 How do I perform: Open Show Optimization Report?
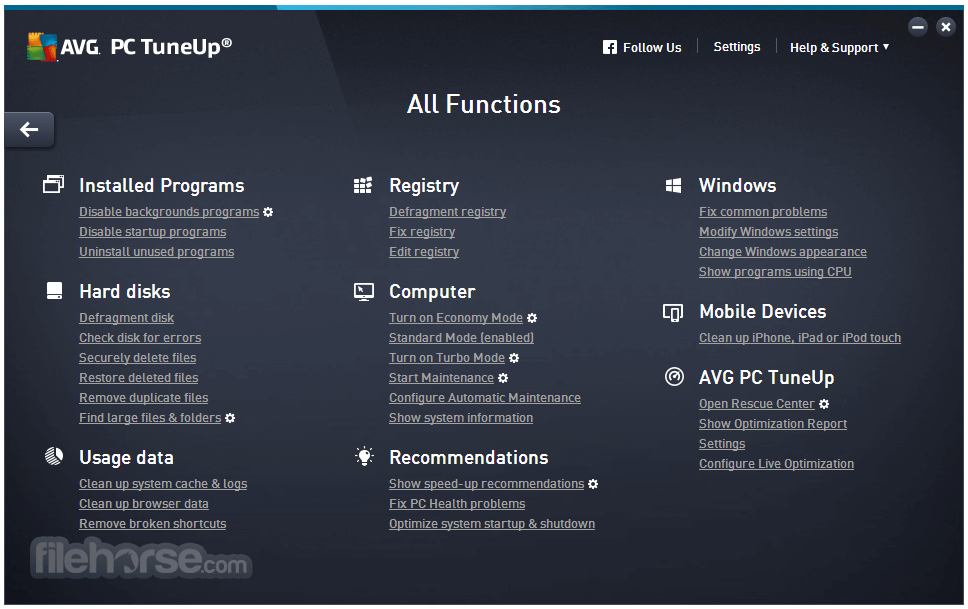tap(773, 424)
